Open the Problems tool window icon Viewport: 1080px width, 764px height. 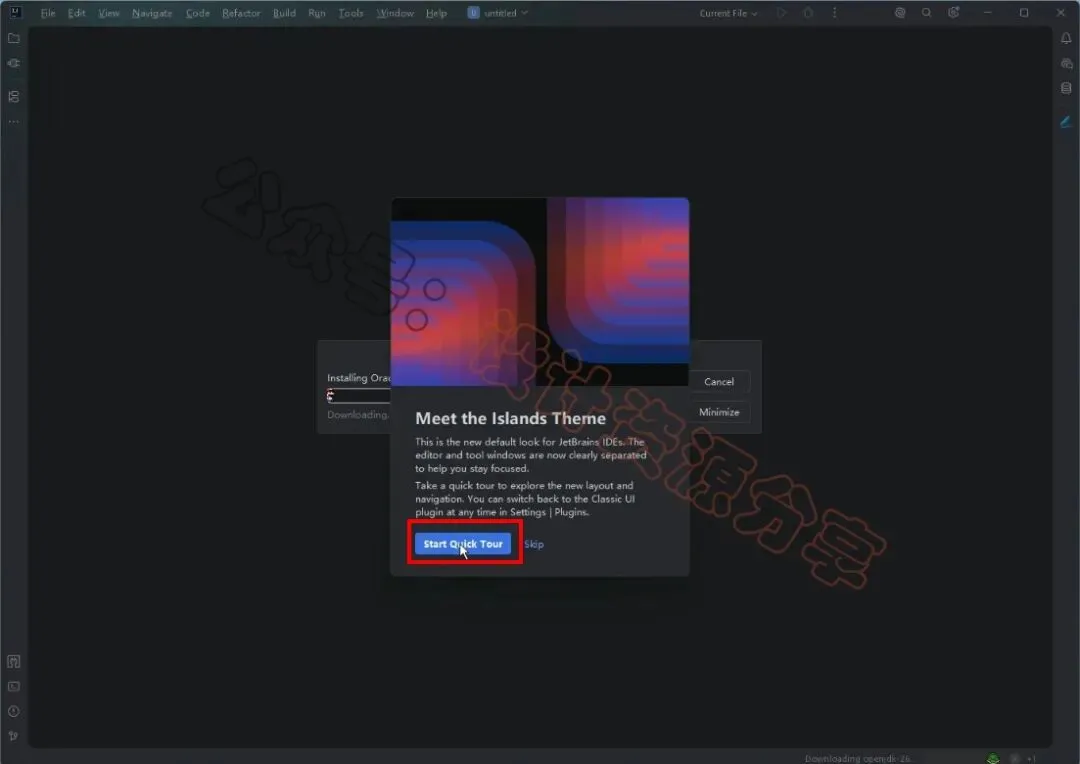point(14,711)
